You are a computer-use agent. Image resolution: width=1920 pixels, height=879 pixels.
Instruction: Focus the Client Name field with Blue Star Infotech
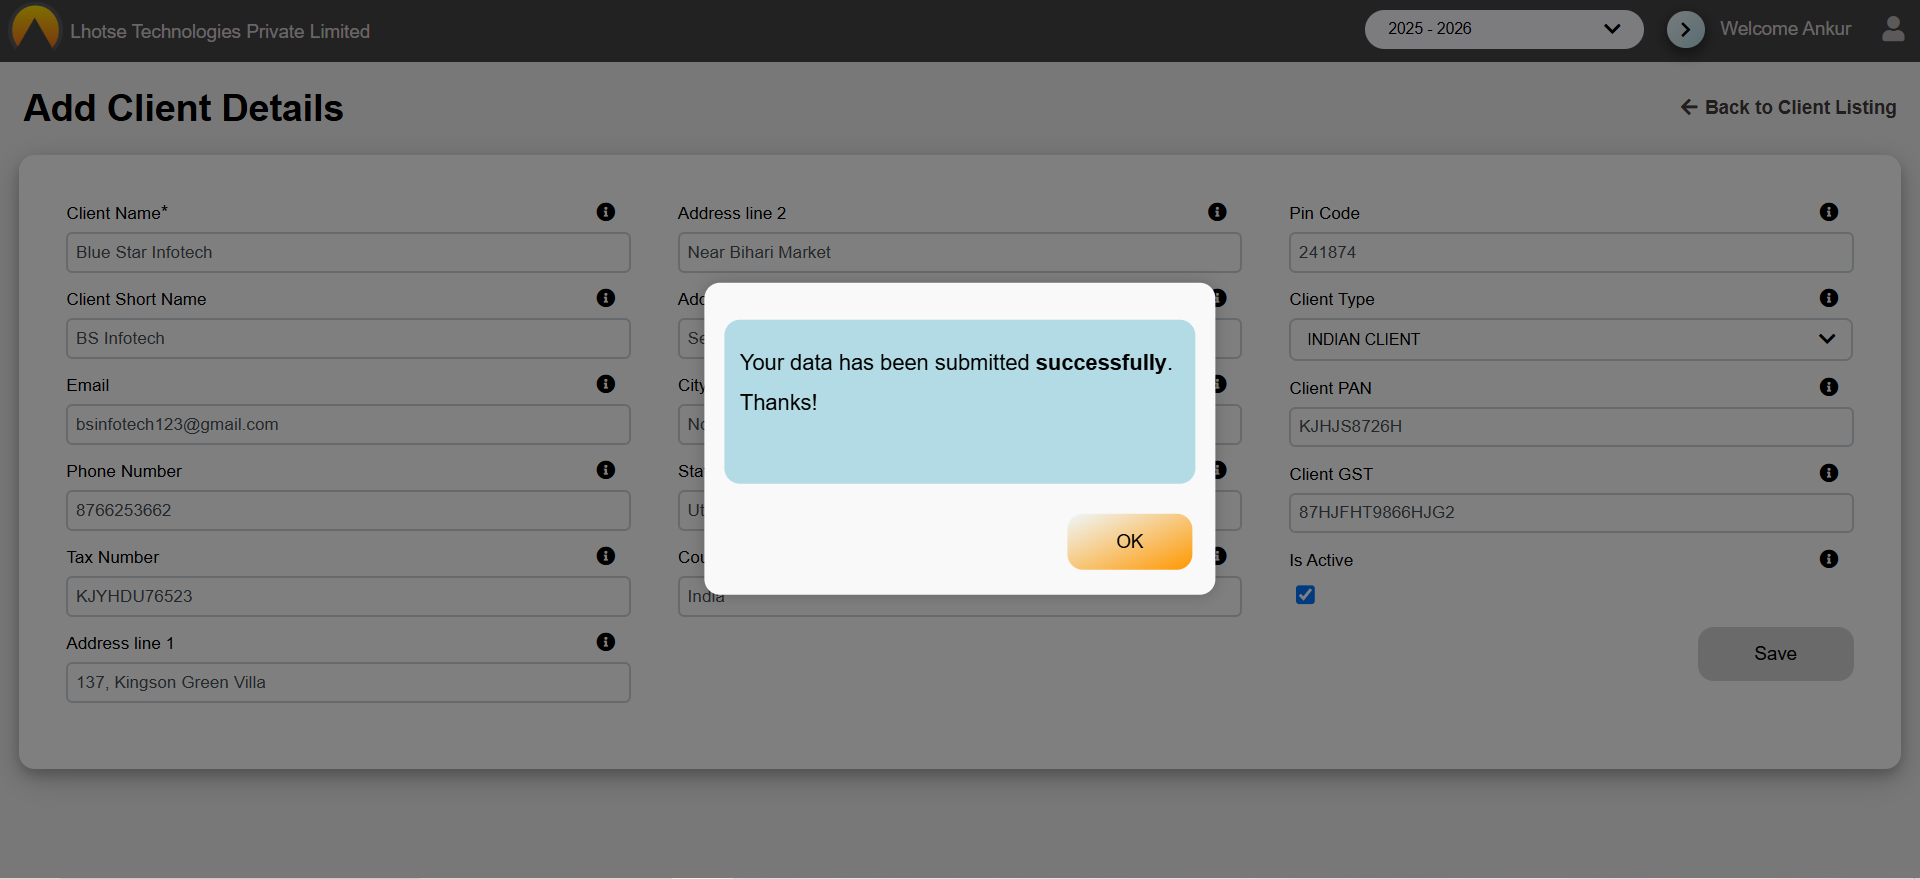pos(348,252)
